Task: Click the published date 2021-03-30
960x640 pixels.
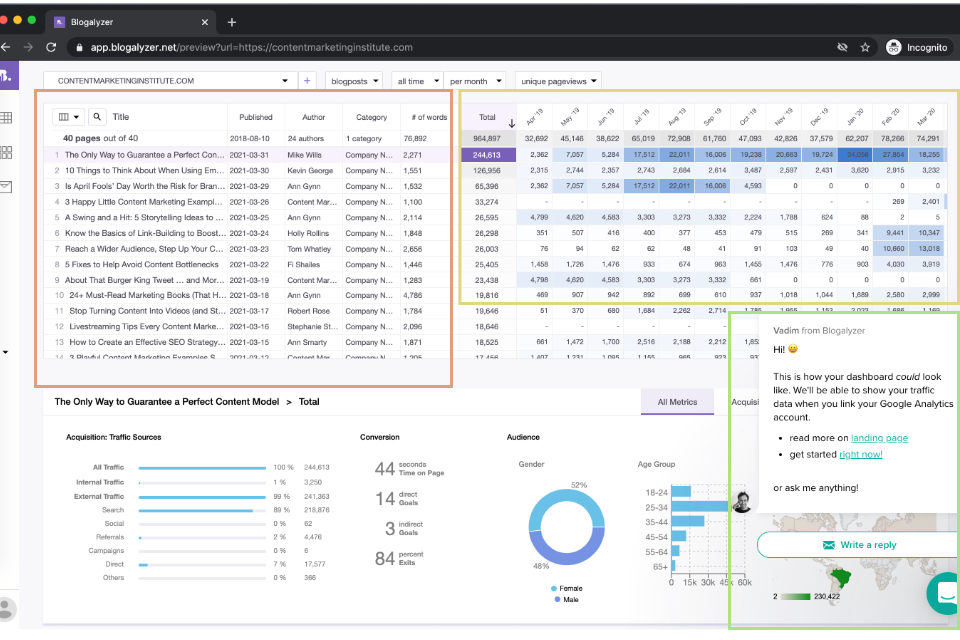Action: point(249,171)
